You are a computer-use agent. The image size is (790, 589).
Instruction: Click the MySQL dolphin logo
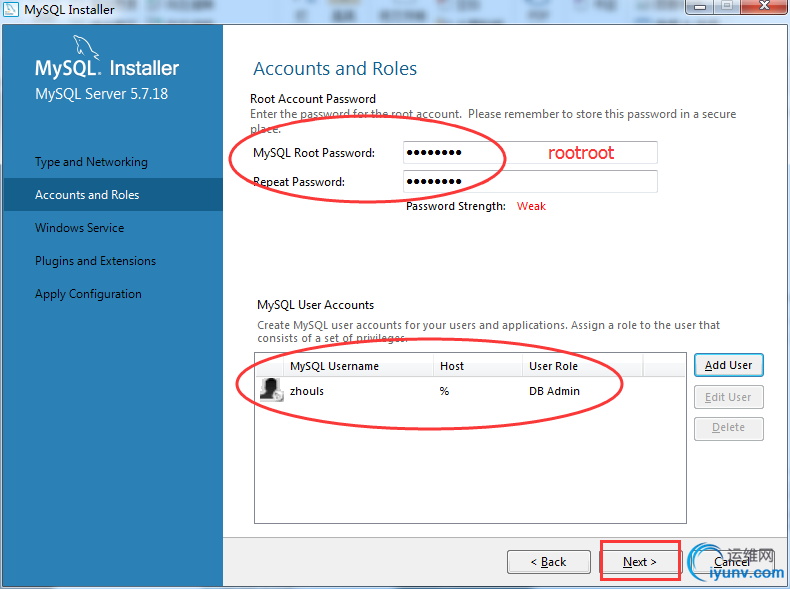point(86,47)
